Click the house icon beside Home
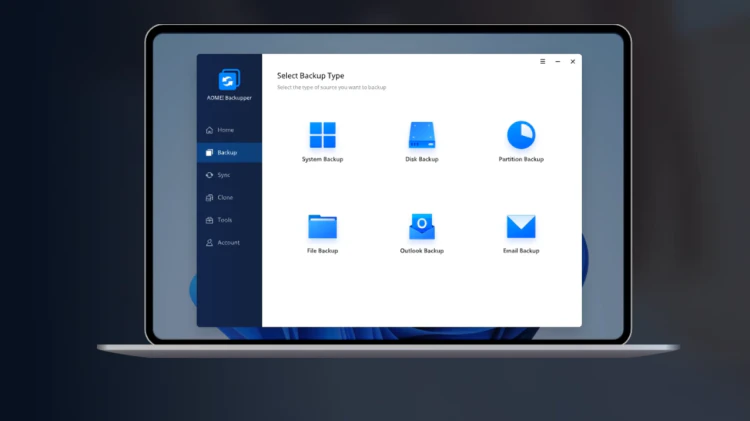750x421 pixels. [209, 130]
